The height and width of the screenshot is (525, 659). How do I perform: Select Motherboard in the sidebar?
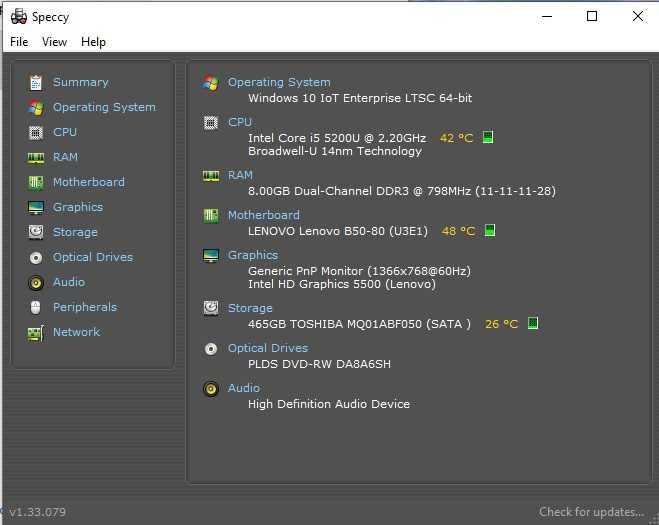pyautogui.click(x=89, y=182)
